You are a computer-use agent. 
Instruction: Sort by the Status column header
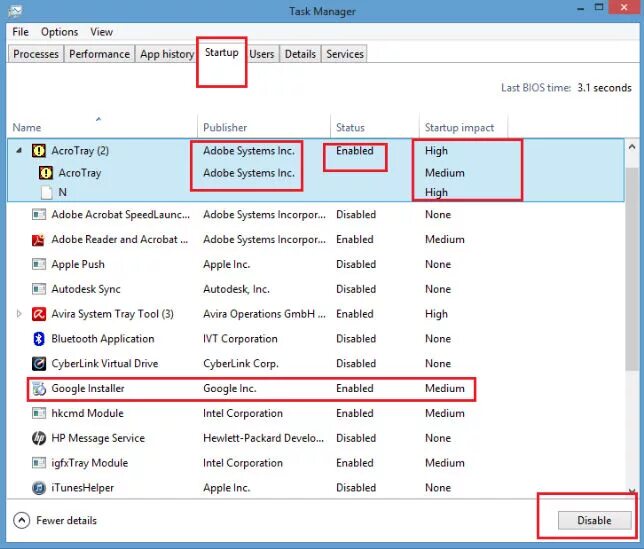click(x=375, y=126)
